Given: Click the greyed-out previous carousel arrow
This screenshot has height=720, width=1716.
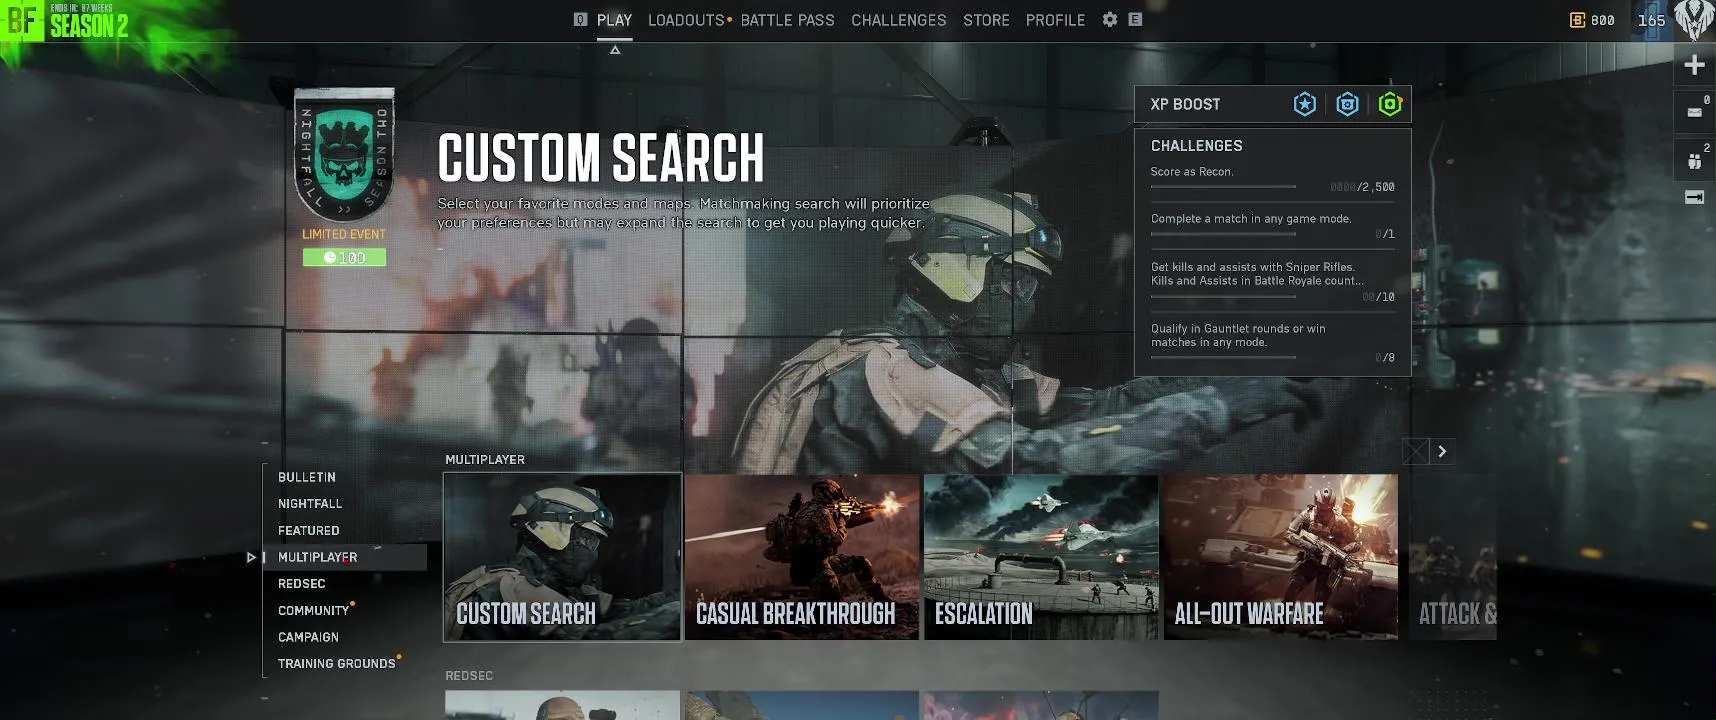Looking at the screenshot, I should [1415, 451].
